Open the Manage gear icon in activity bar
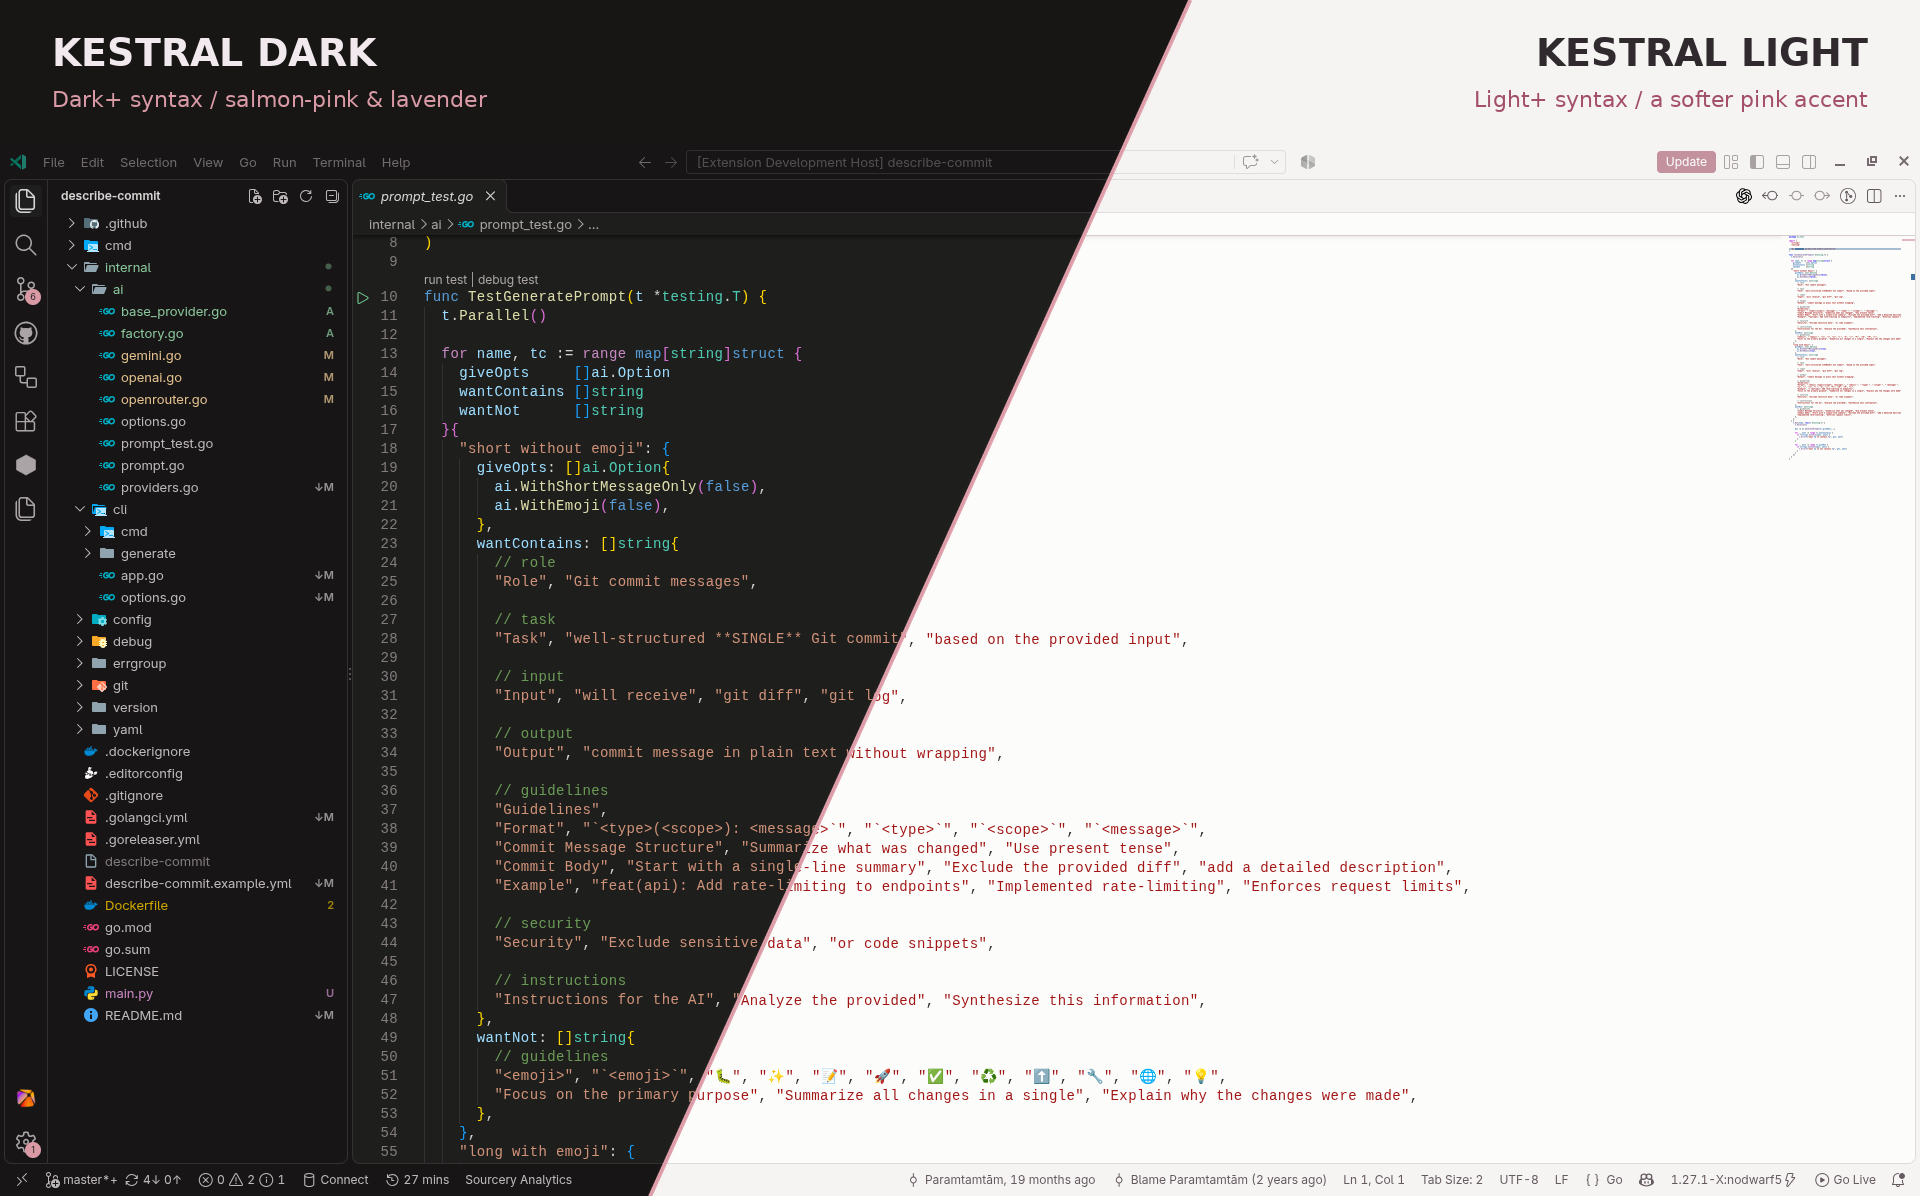Image resolution: width=1920 pixels, height=1196 pixels. click(26, 1142)
